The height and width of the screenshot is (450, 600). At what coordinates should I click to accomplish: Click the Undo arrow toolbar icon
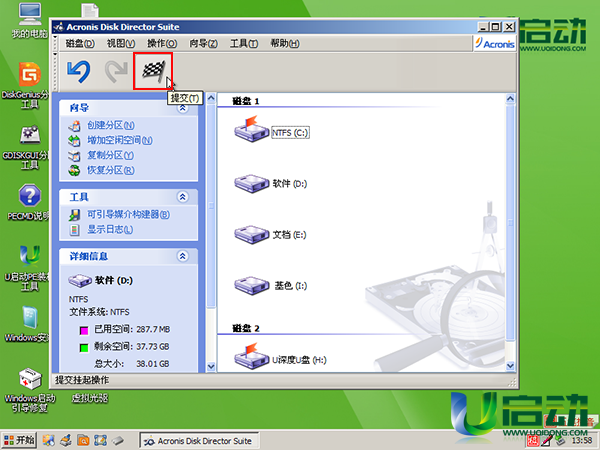[79, 72]
